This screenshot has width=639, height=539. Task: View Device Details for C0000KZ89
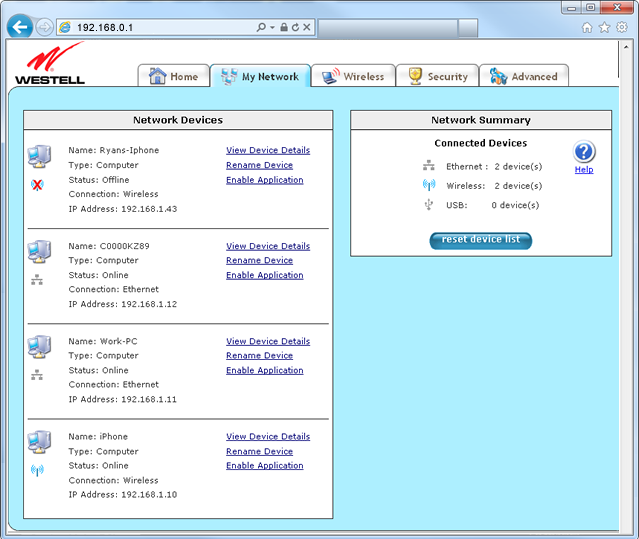268,246
